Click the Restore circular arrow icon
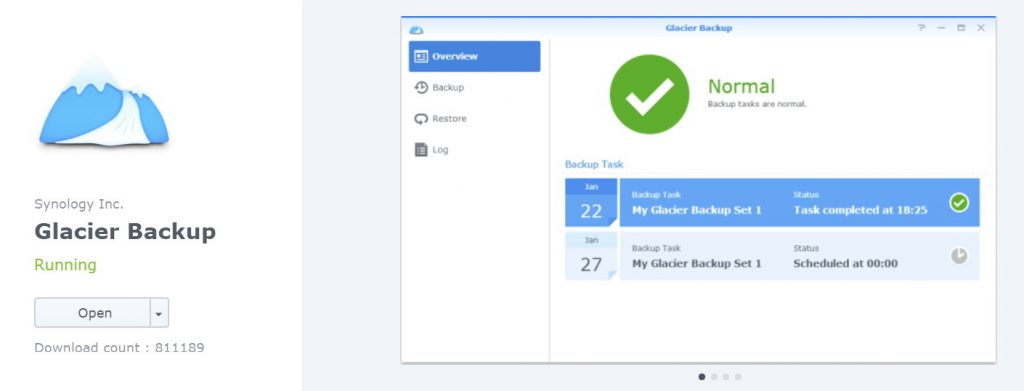Viewport: 1024px width, 391px height. (421, 119)
